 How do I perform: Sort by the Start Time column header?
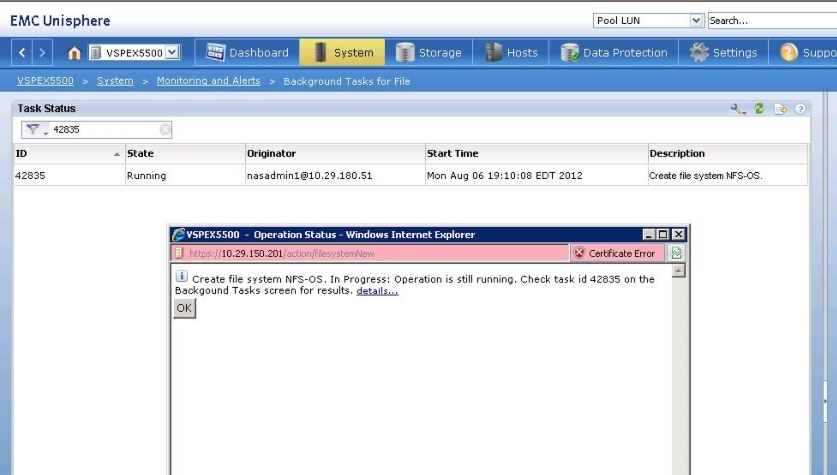536,154
